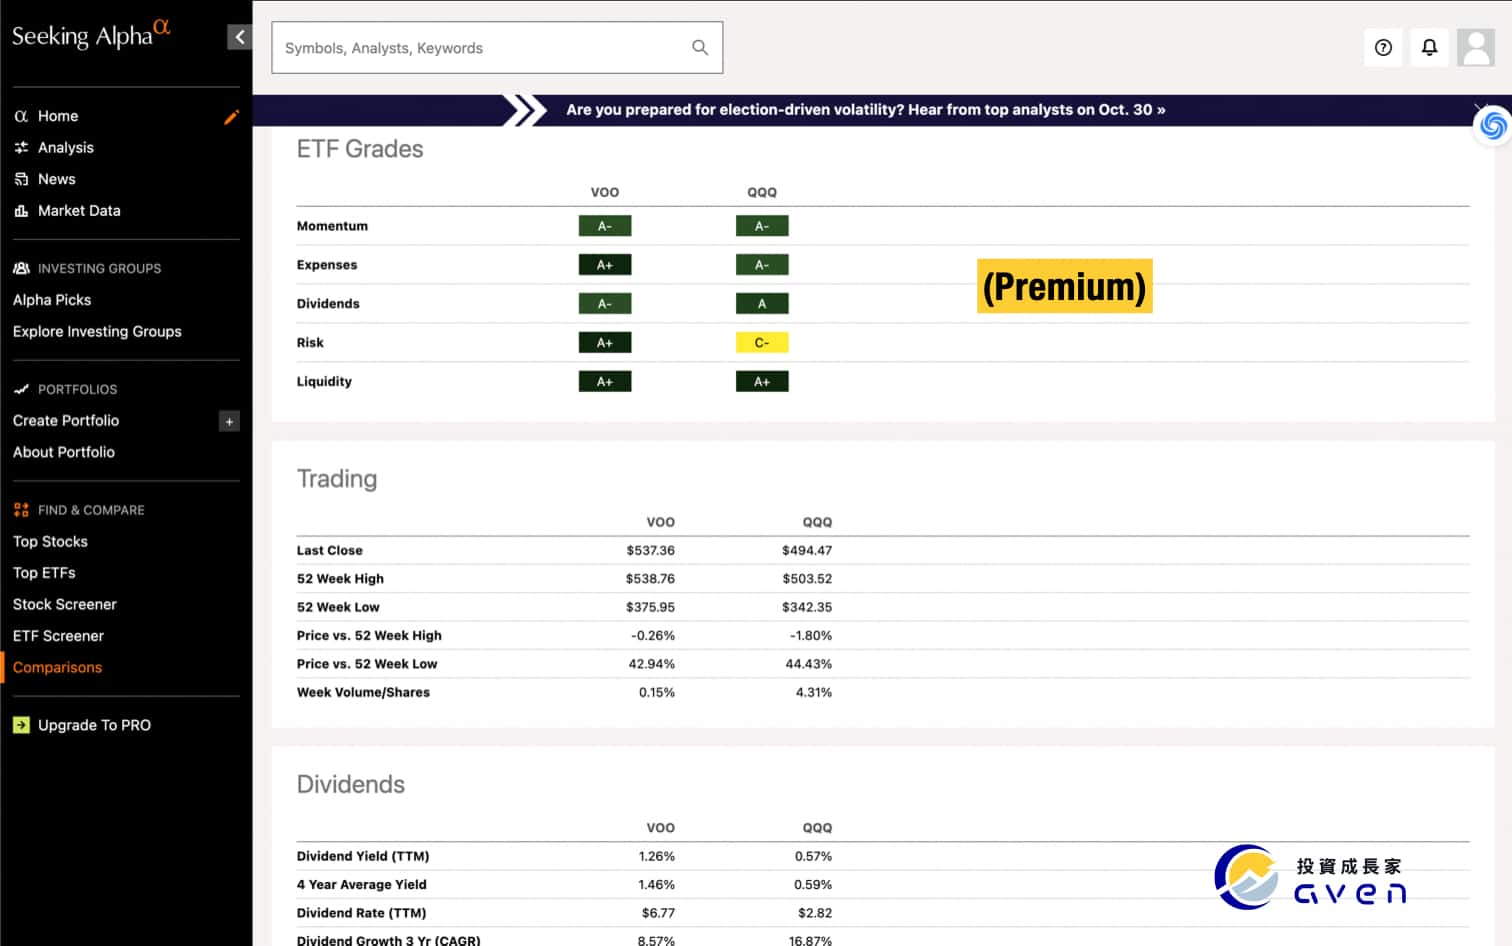Click the Market Data chart icon
This screenshot has width=1512, height=946.
pos(21,211)
